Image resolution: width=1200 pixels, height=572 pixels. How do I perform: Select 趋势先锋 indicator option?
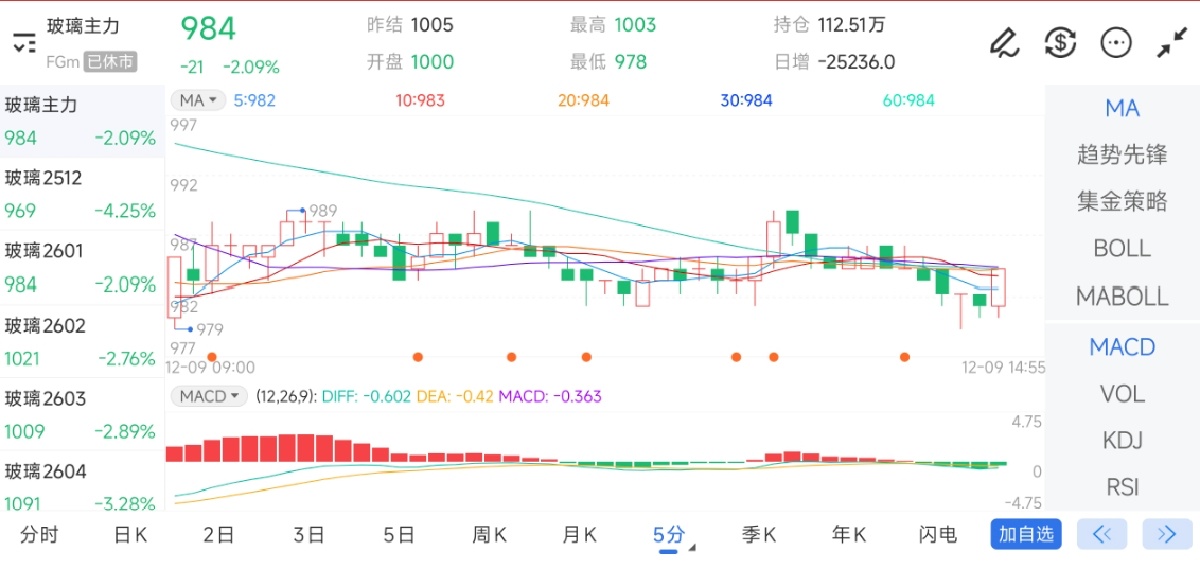click(1122, 155)
